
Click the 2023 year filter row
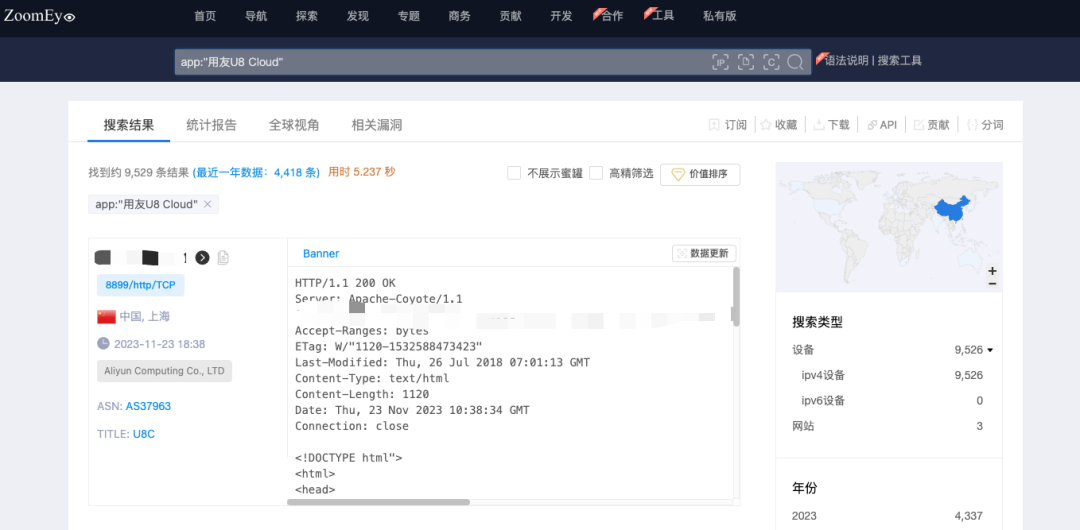coord(889,516)
